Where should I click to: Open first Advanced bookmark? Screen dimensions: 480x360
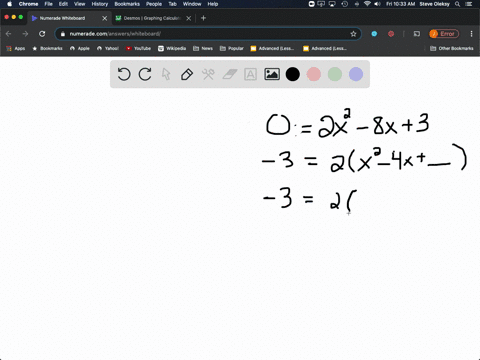click(x=272, y=48)
